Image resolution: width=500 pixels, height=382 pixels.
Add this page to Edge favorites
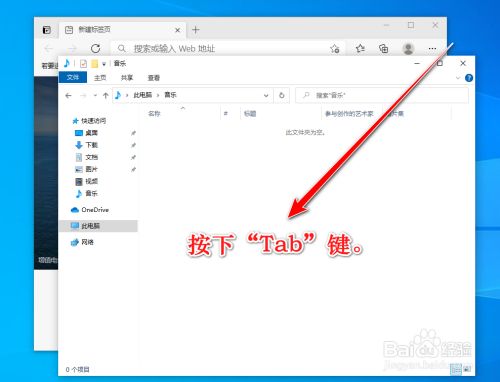click(335, 49)
